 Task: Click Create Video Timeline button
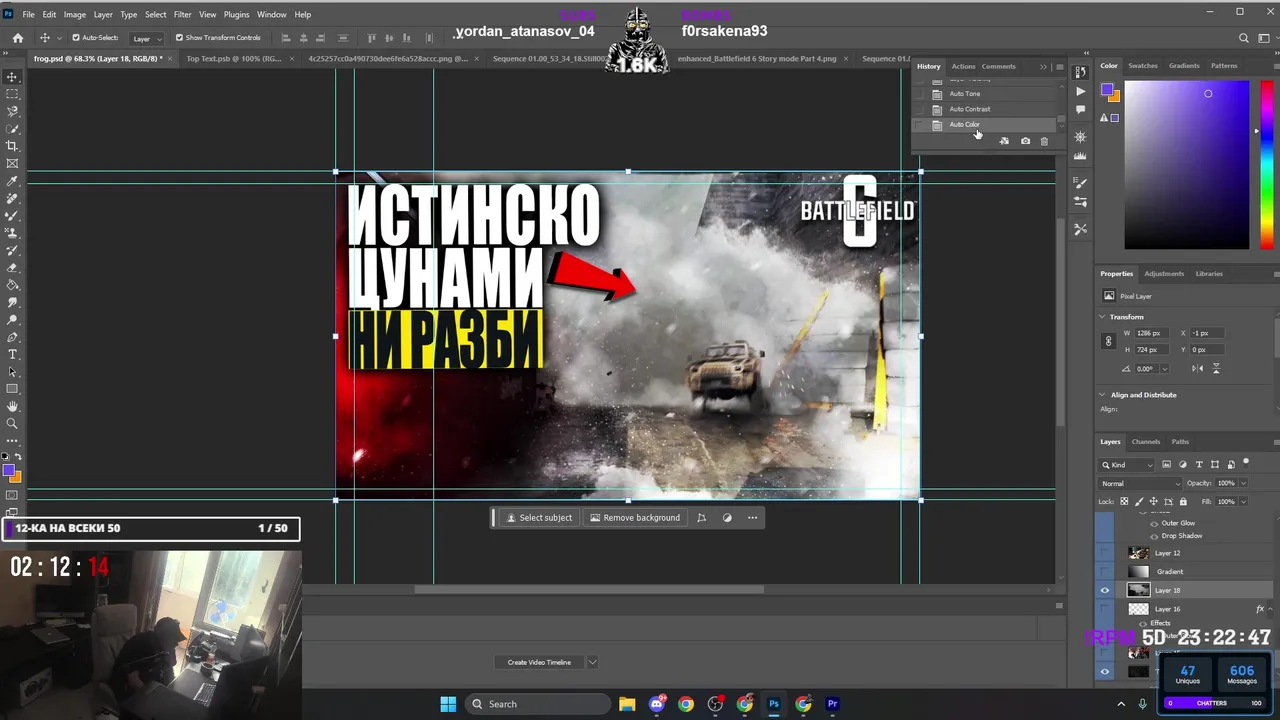(x=539, y=662)
